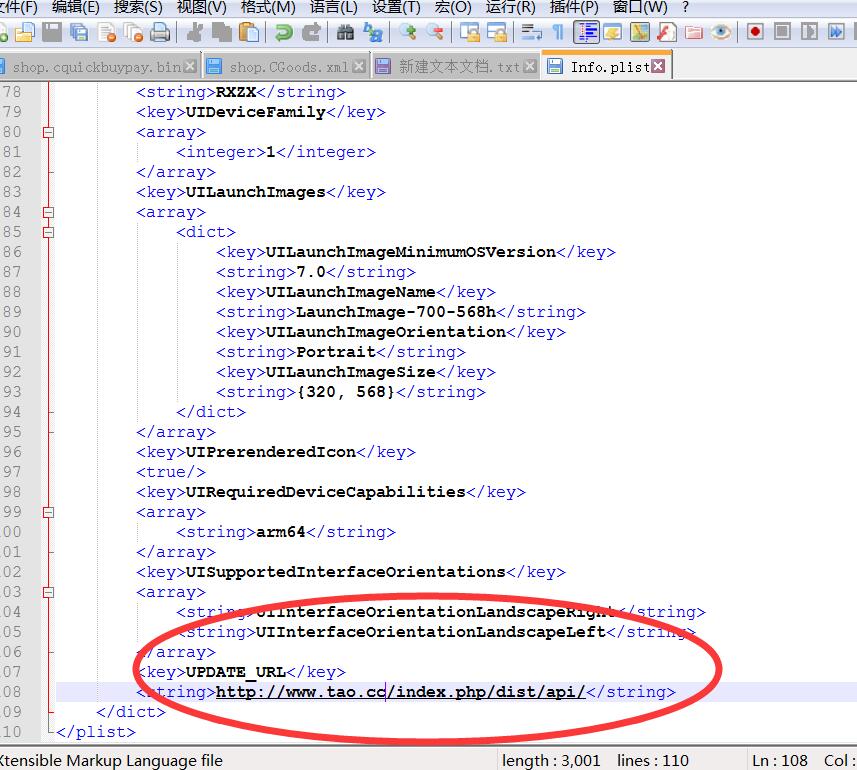Open Find with the binoculars icon

pos(345,32)
